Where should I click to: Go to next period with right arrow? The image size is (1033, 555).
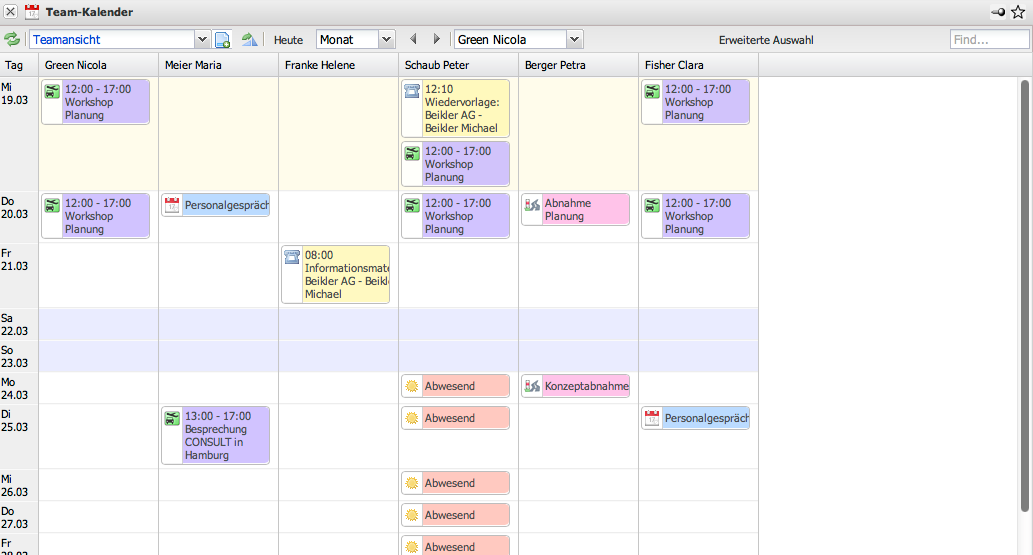click(x=436, y=40)
